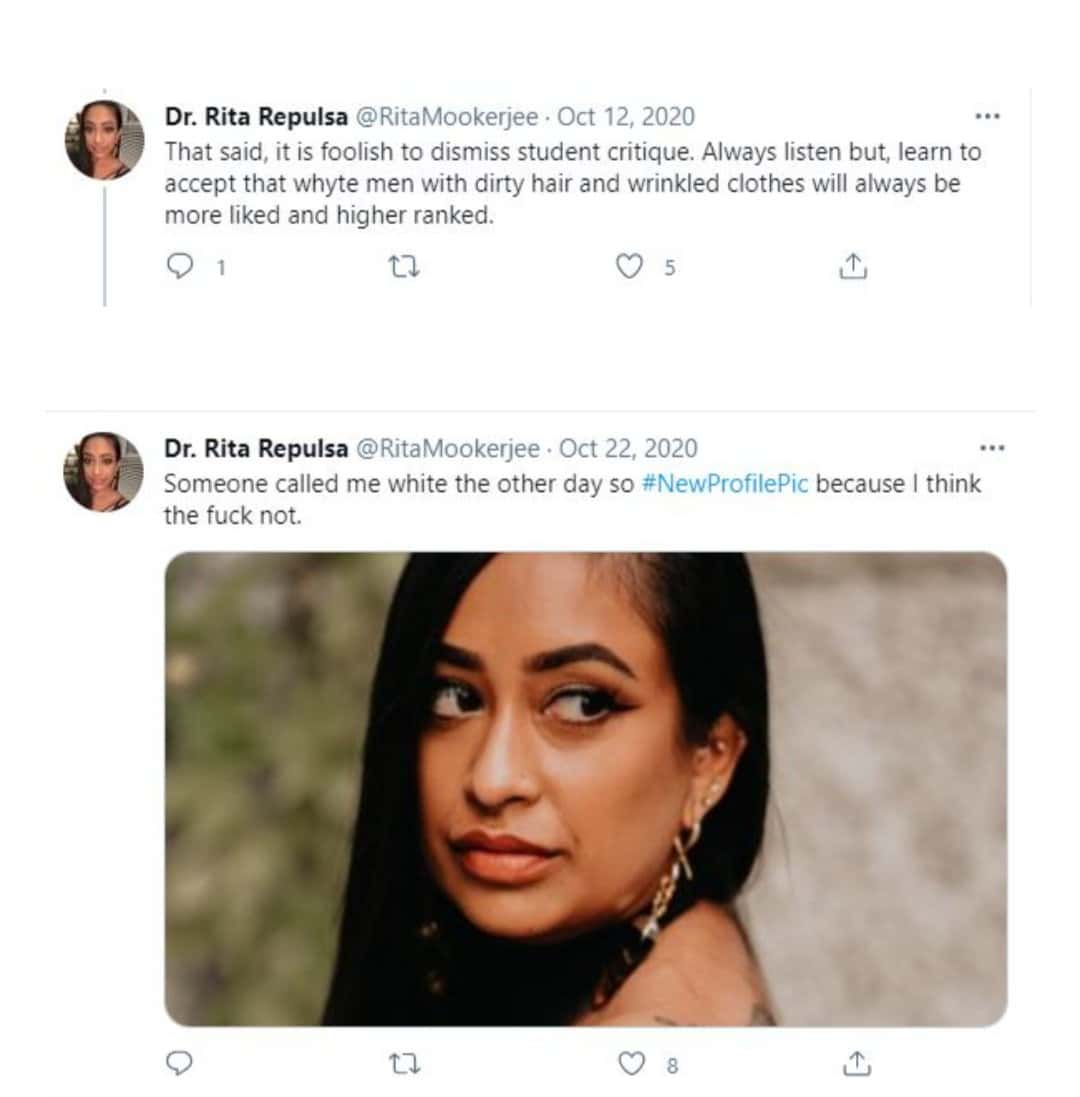
Task: Reply to the #NewProfilePic tweet
Action: [x=180, y=1064]
